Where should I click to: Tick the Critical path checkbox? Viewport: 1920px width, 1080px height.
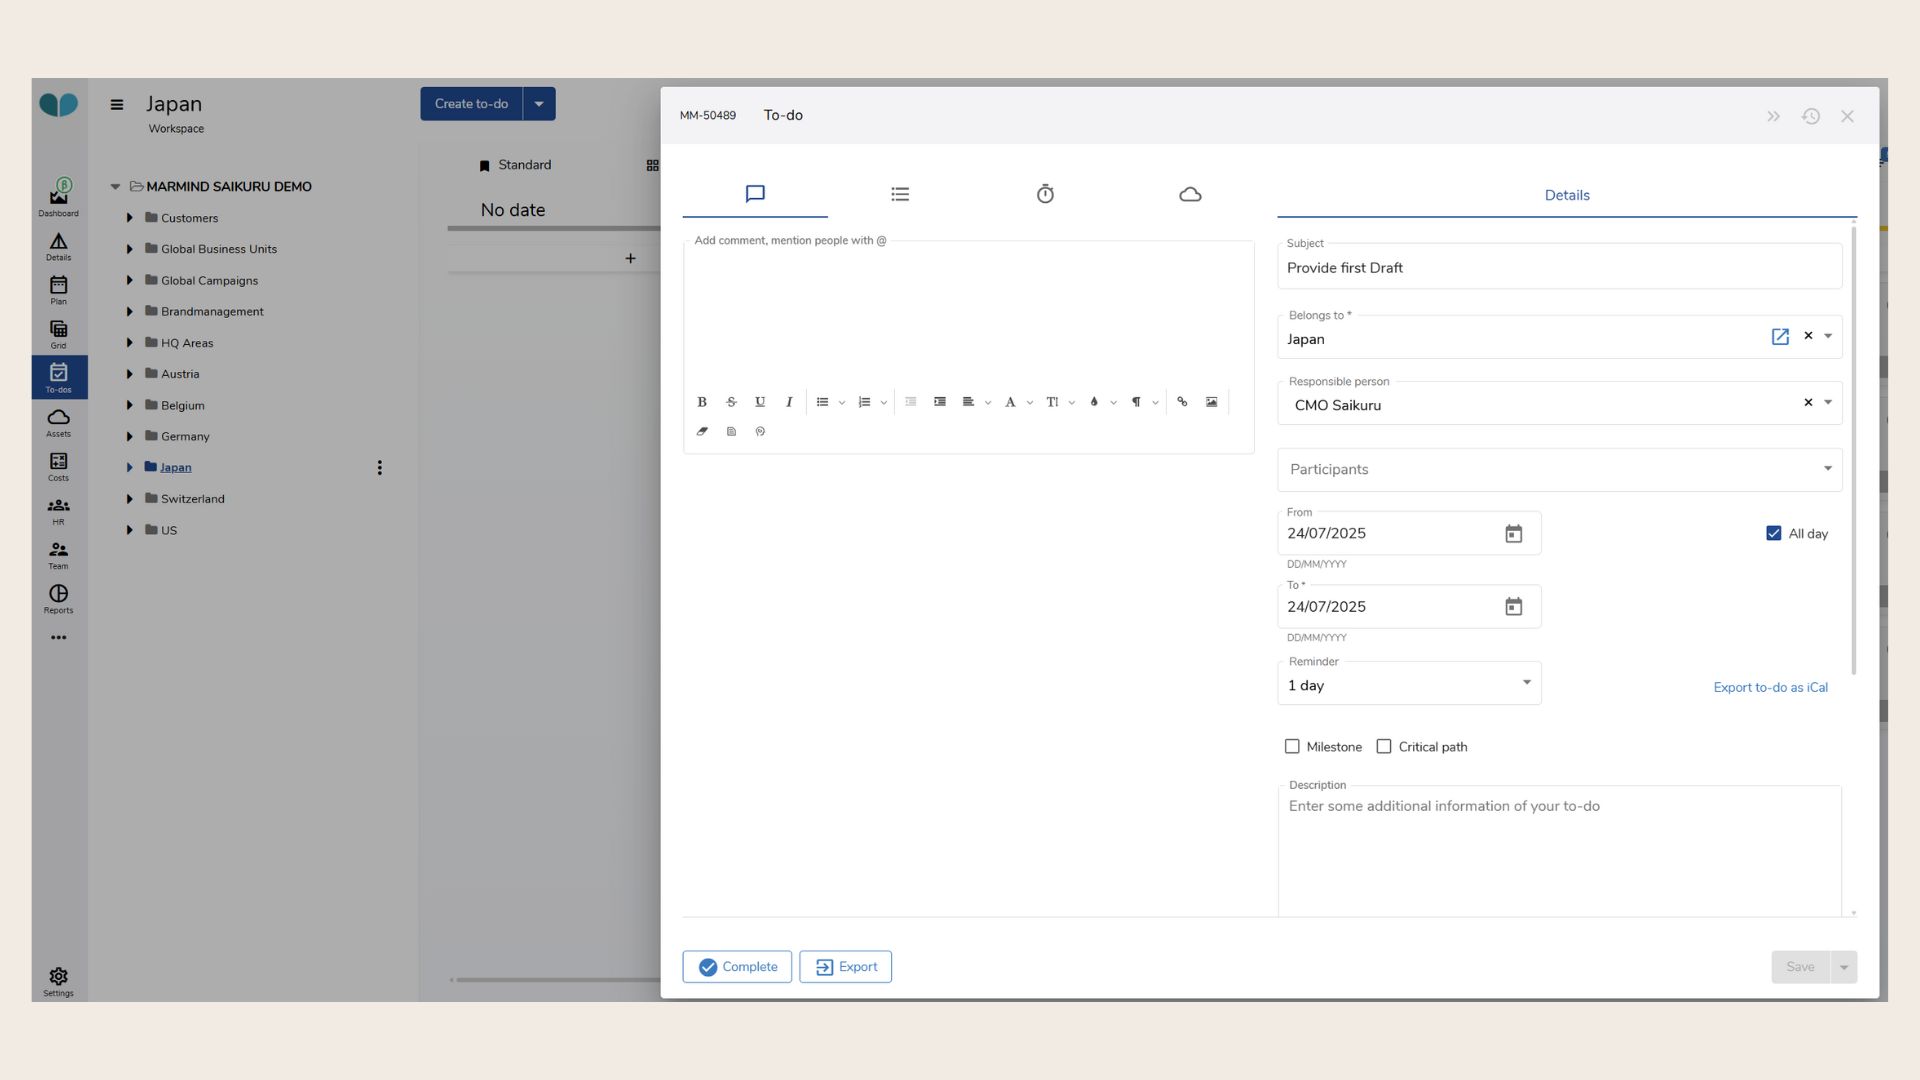click(x=1384, y=747)
